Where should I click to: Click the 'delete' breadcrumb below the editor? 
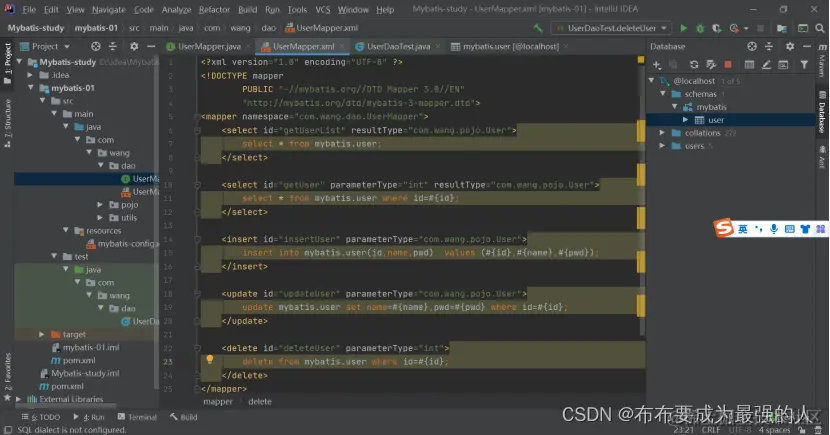coord(259,402)
